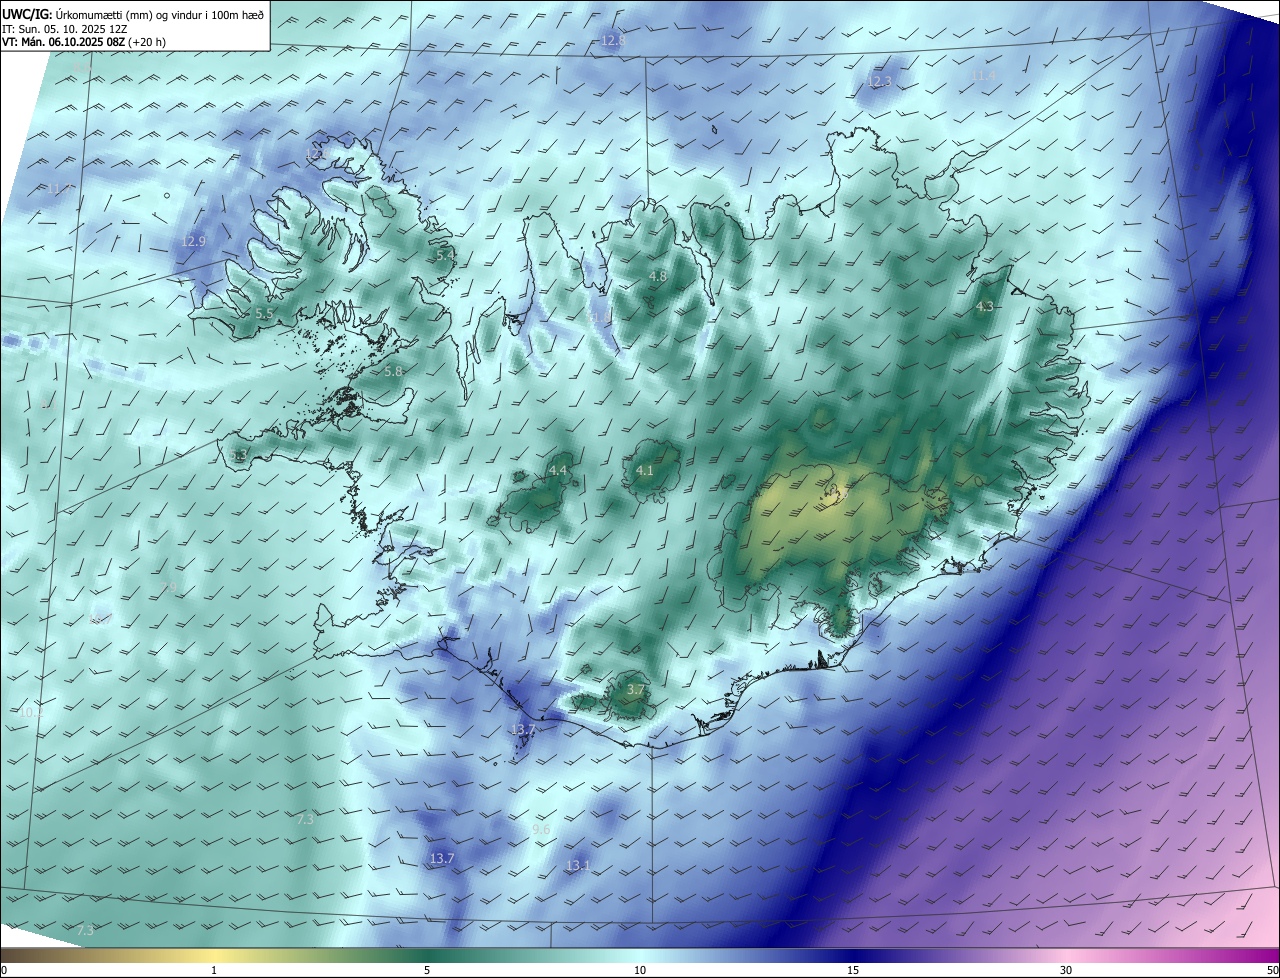The width and height of the screenshot is (1280, 978).
Task: Click the 30 tick on the colour scale
Action: pos(1066,971)
